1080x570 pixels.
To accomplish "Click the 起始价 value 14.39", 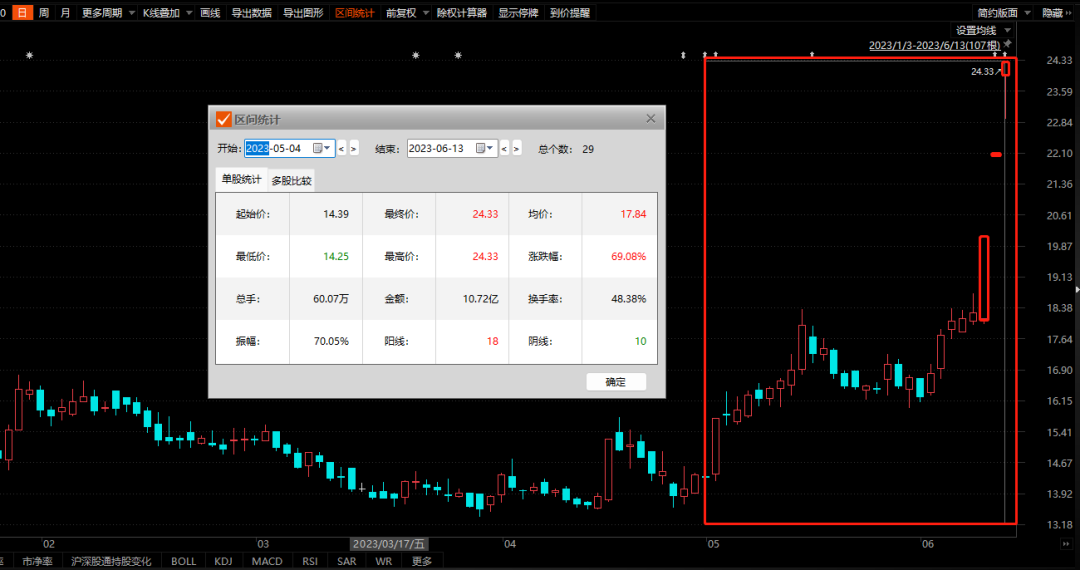I will (336, 214).
